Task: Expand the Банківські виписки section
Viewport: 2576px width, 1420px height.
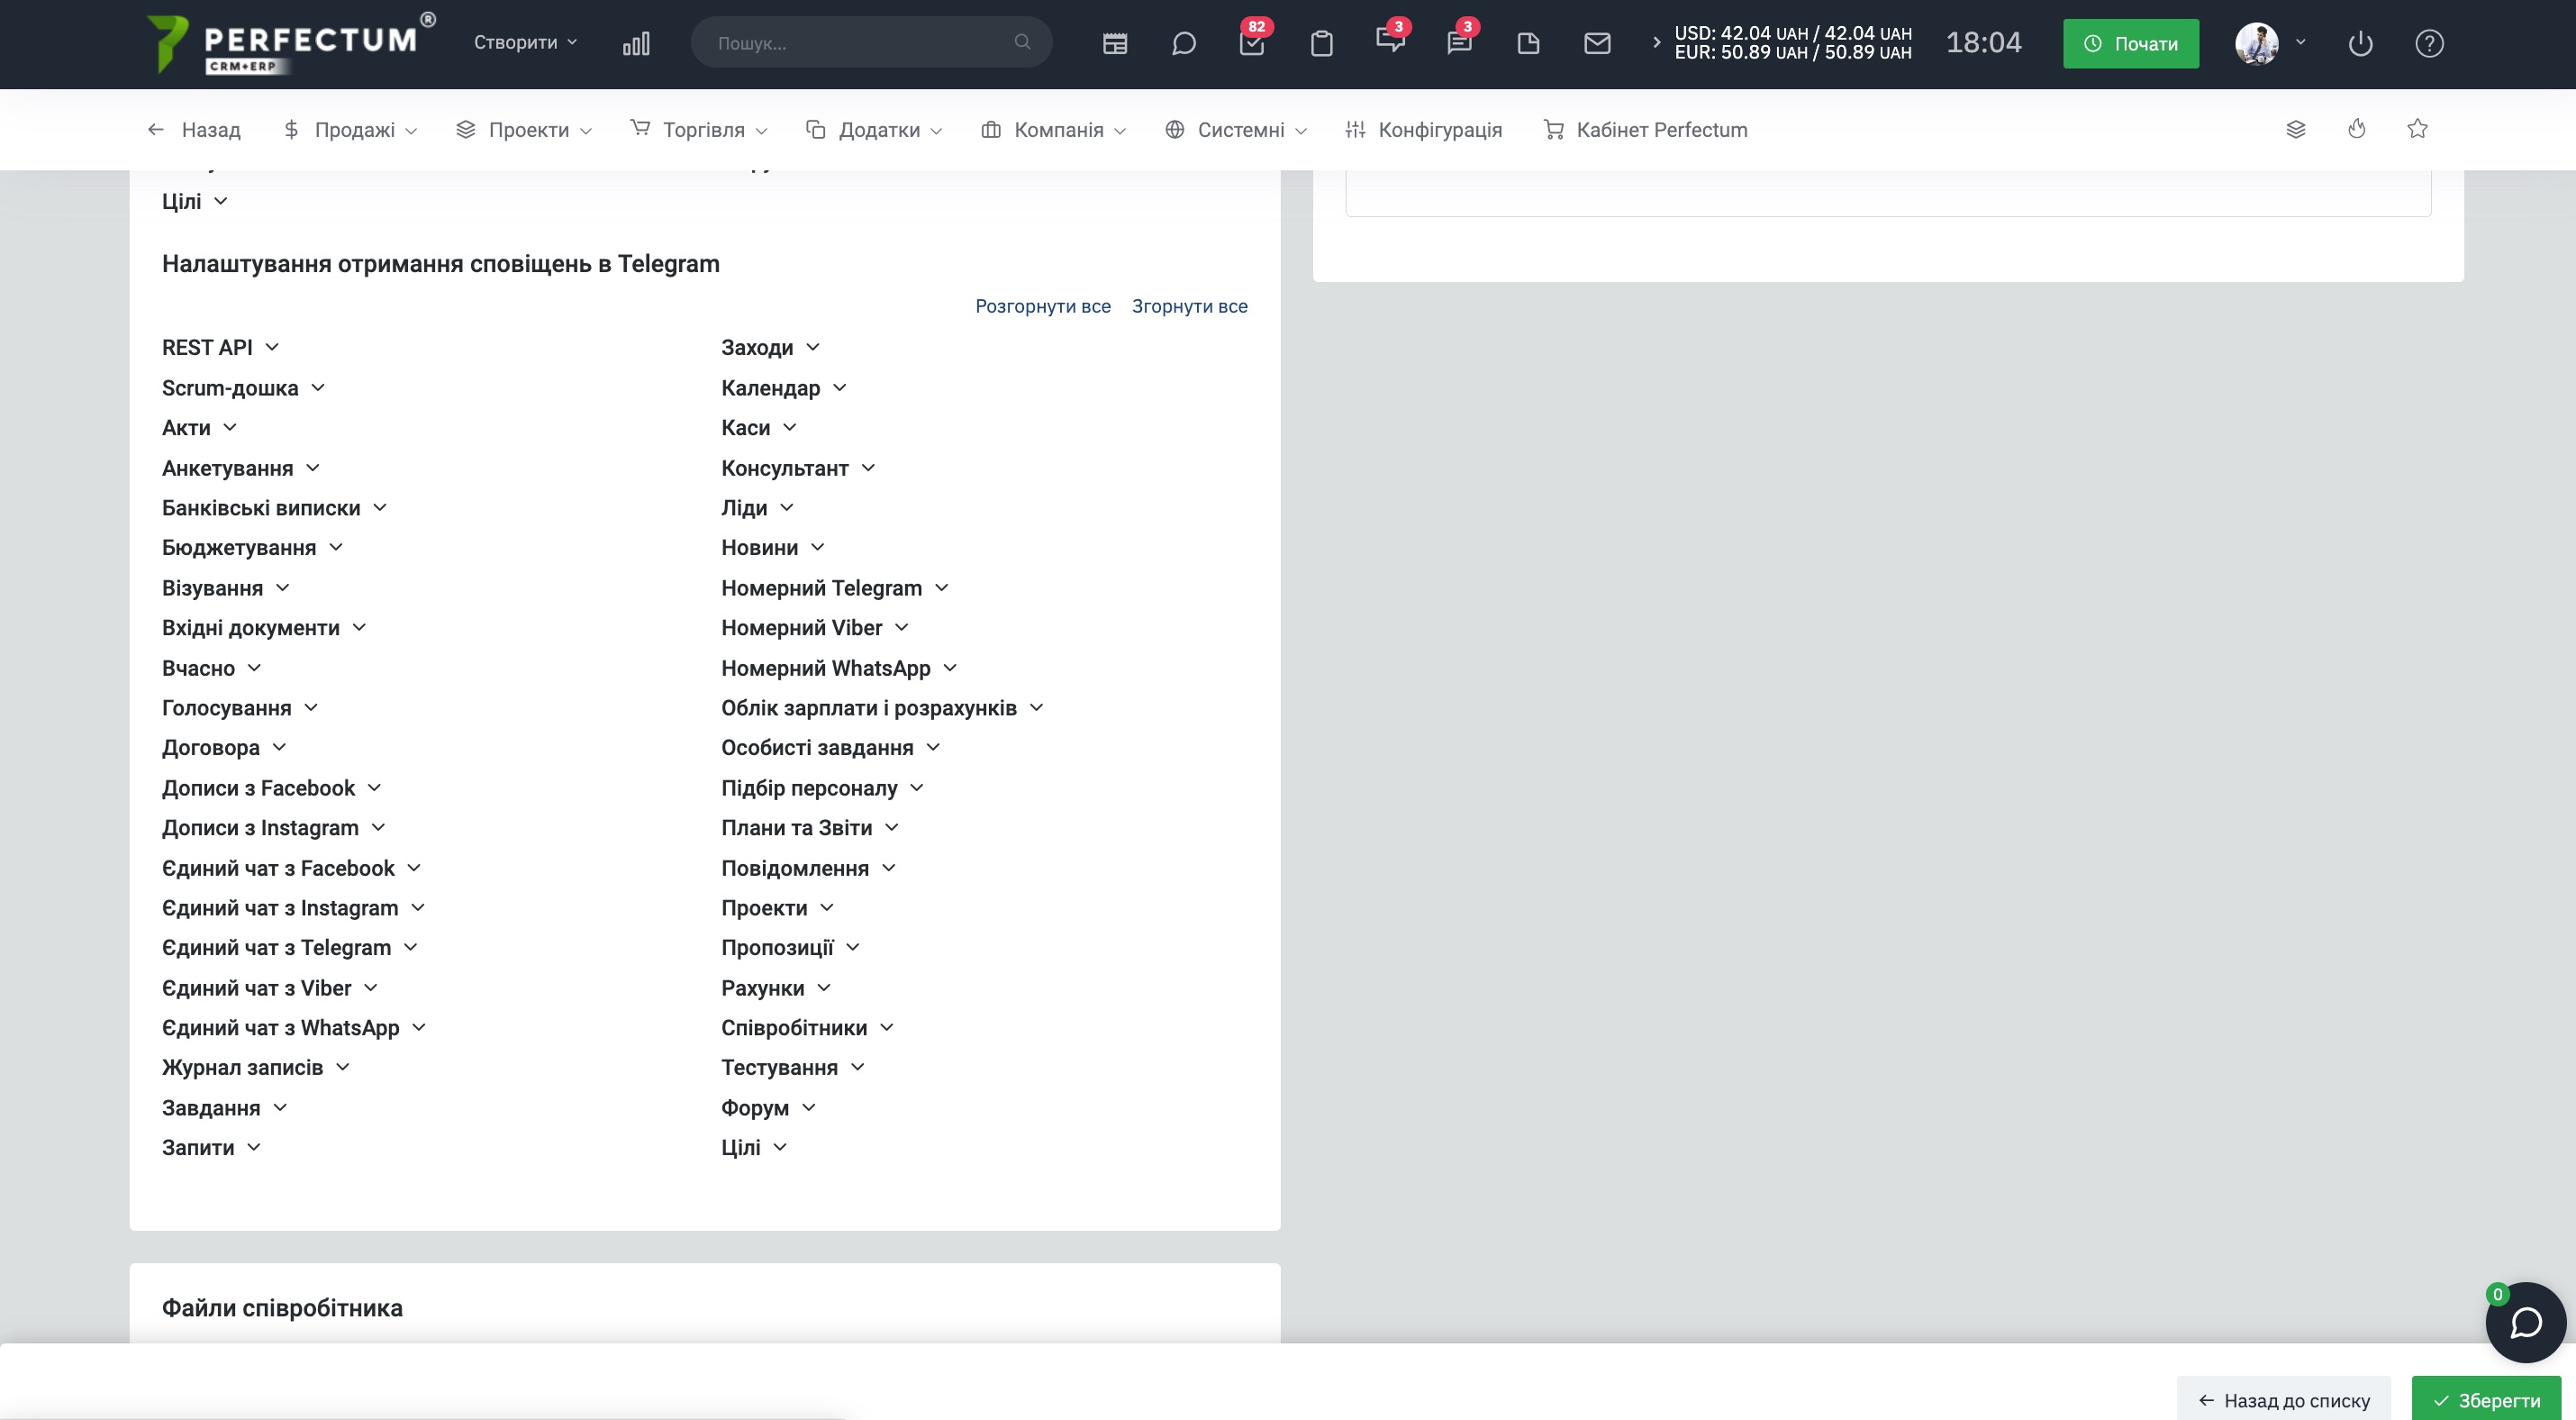Action: [x=274, y=508]
